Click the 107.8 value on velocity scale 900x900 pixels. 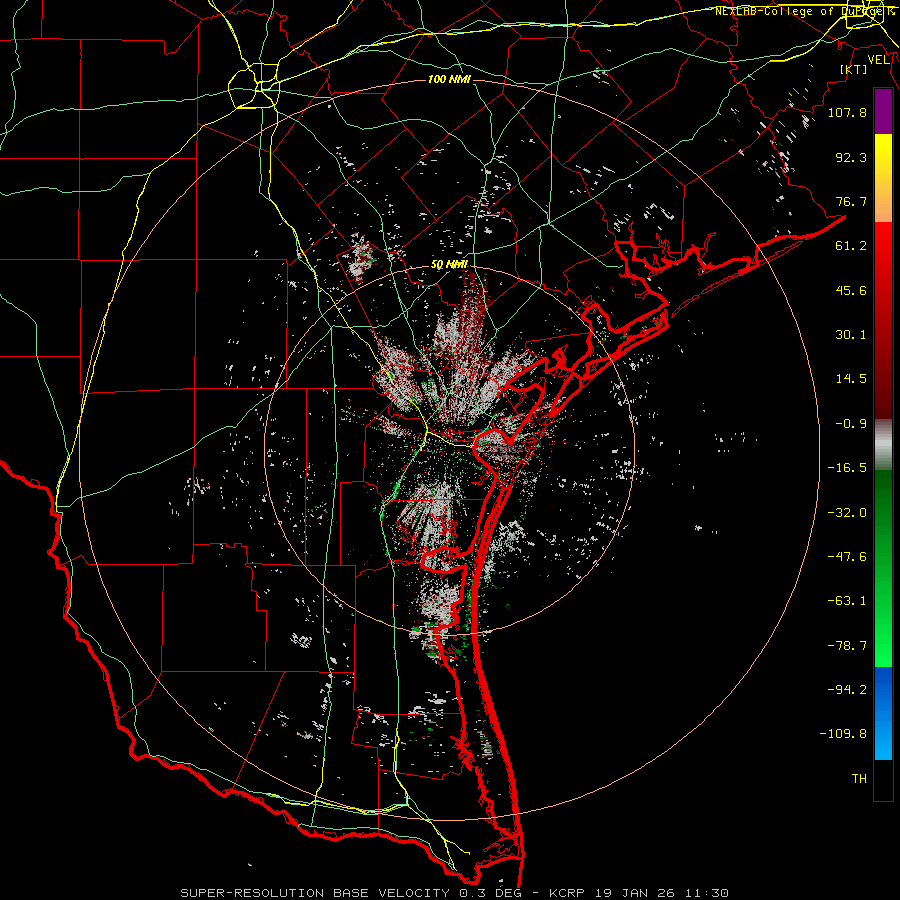[x=847, y=112]
